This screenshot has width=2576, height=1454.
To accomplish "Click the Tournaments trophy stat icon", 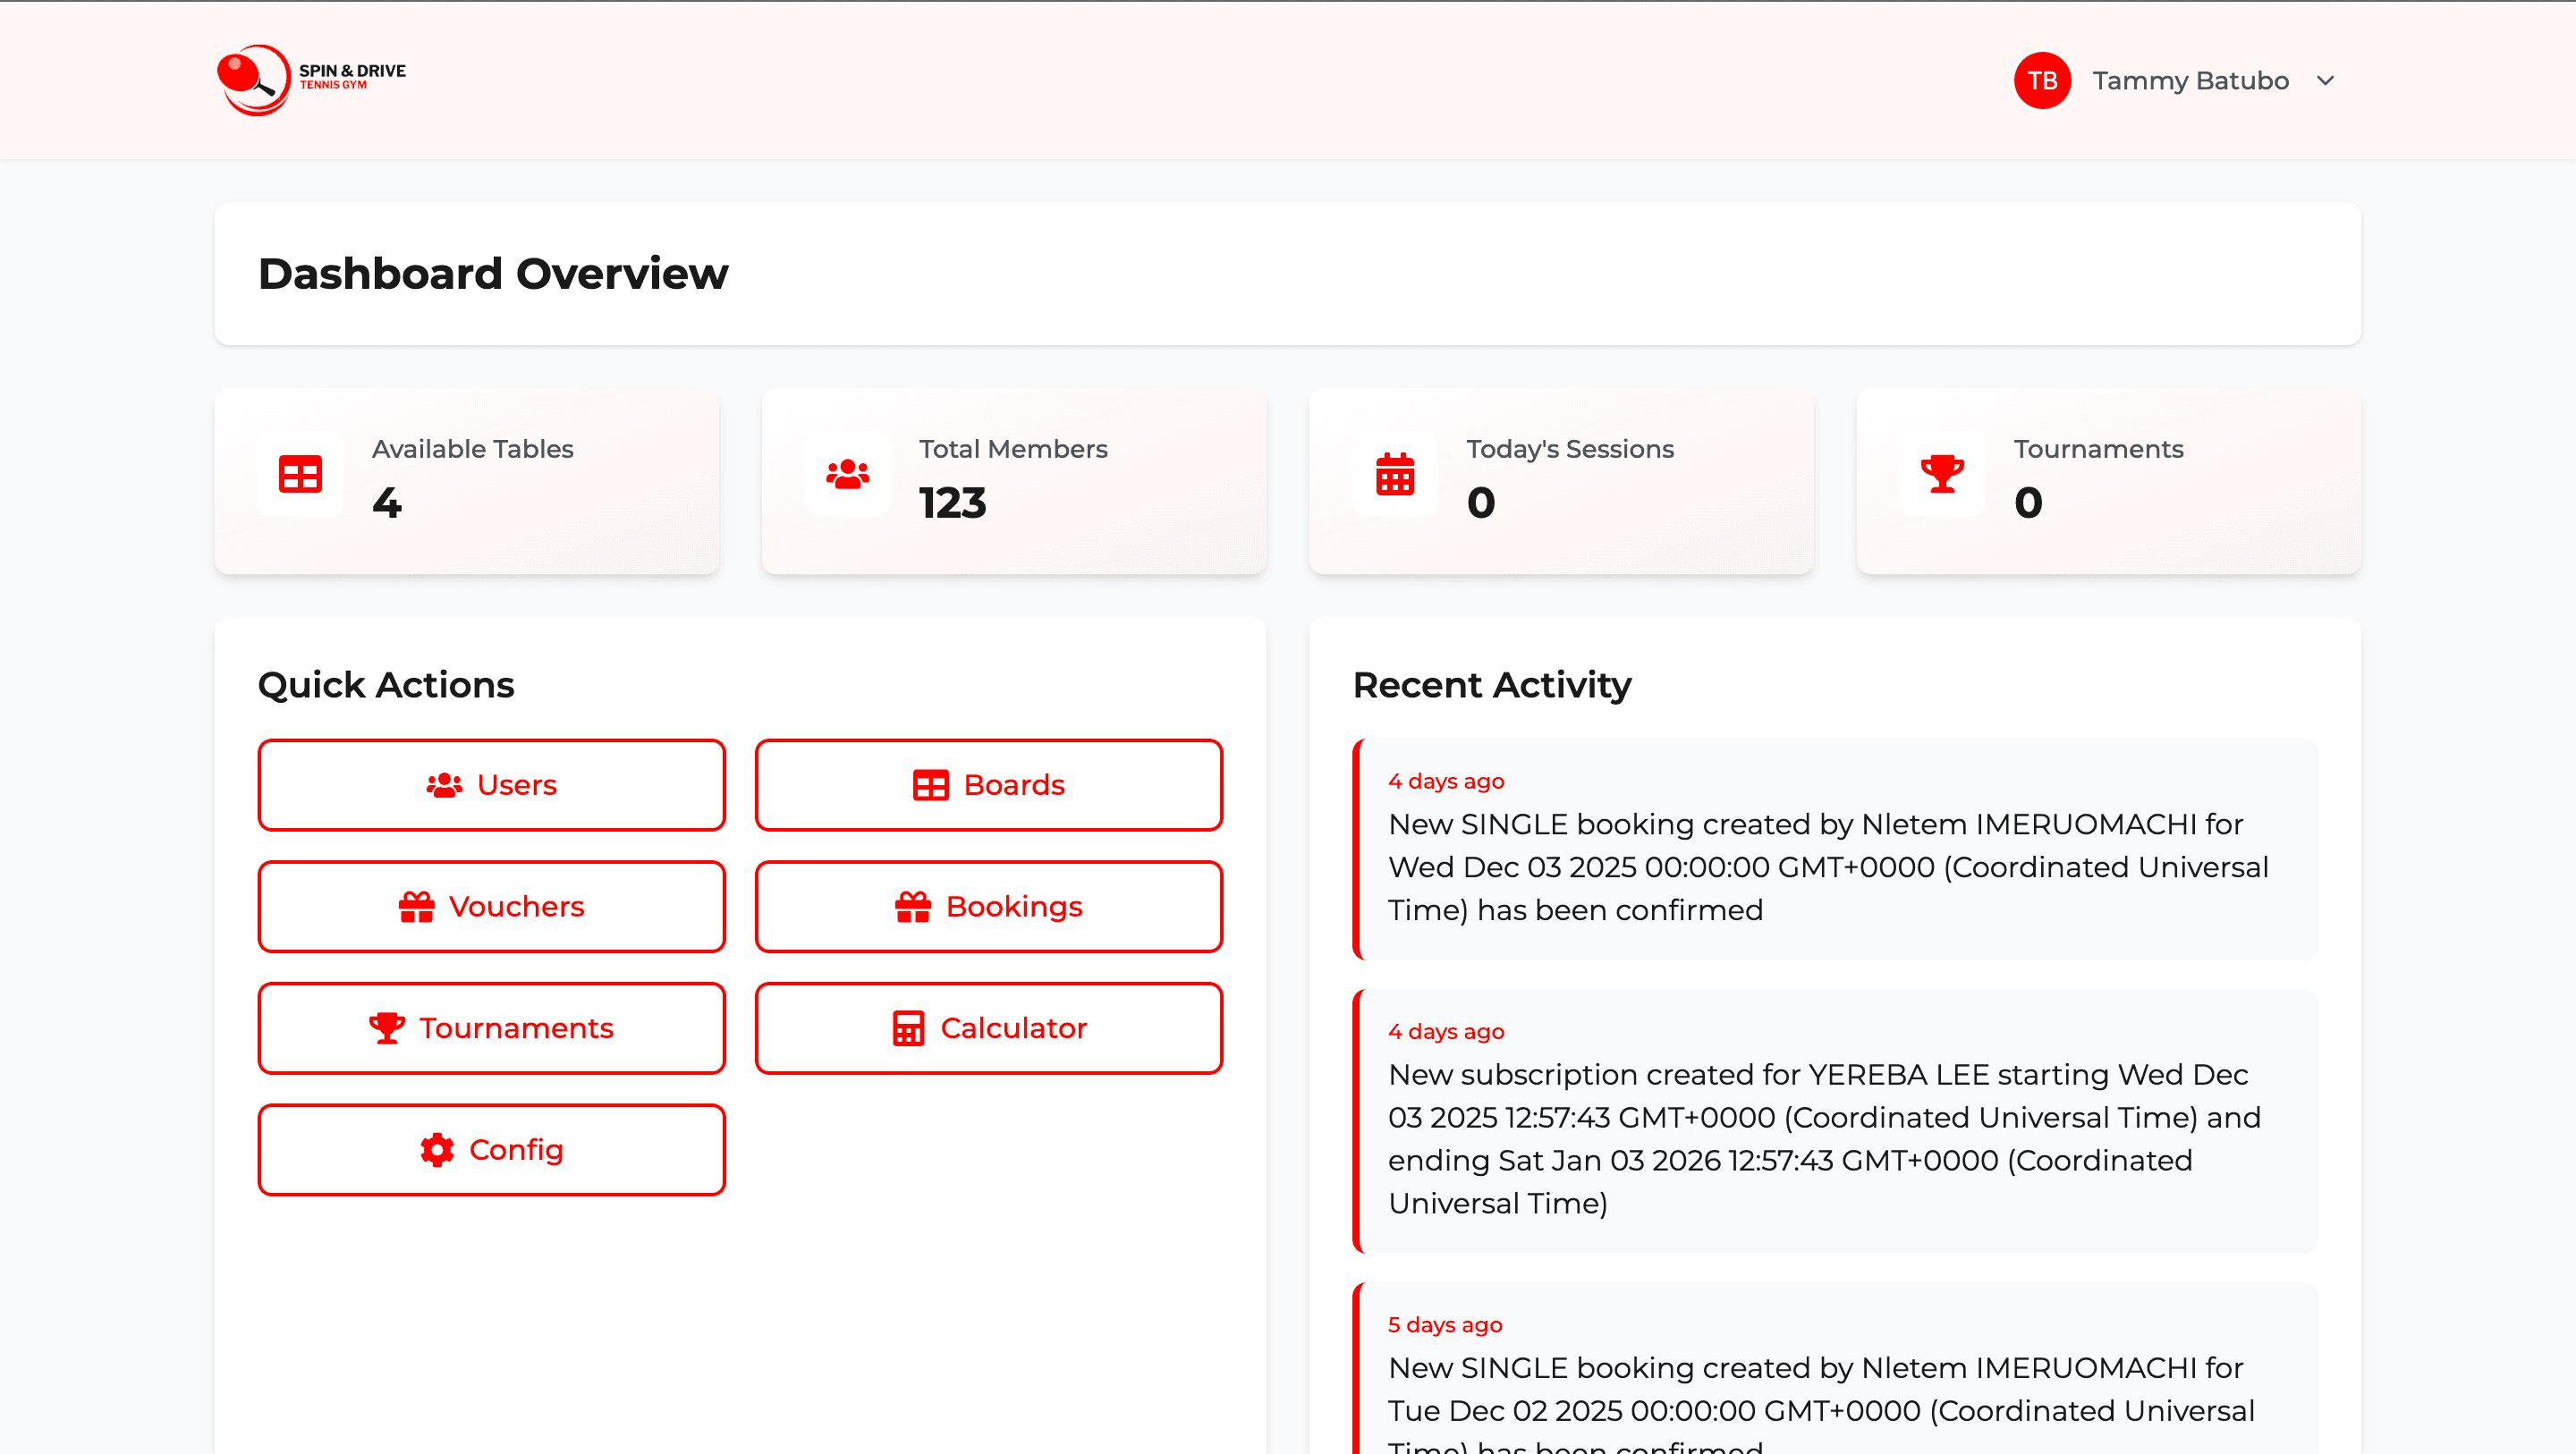I will (x=1941, y=474).
